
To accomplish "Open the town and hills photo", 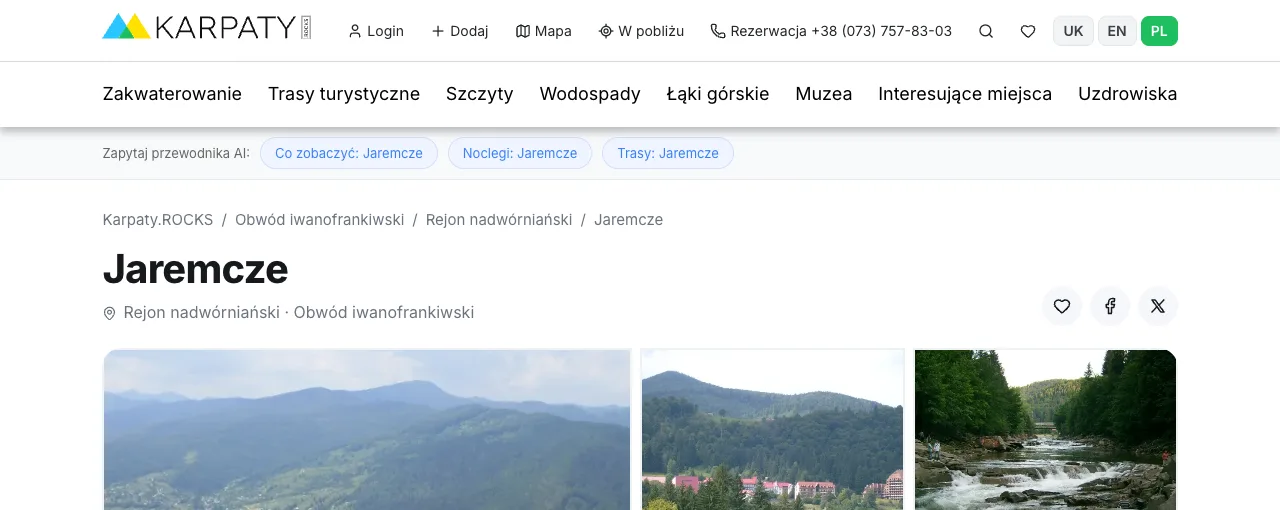I will click(x=772, y=429).
